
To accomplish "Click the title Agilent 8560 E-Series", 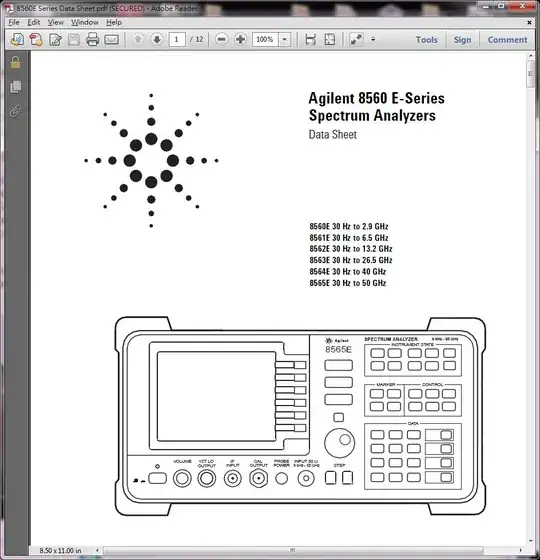I will 376,98.
